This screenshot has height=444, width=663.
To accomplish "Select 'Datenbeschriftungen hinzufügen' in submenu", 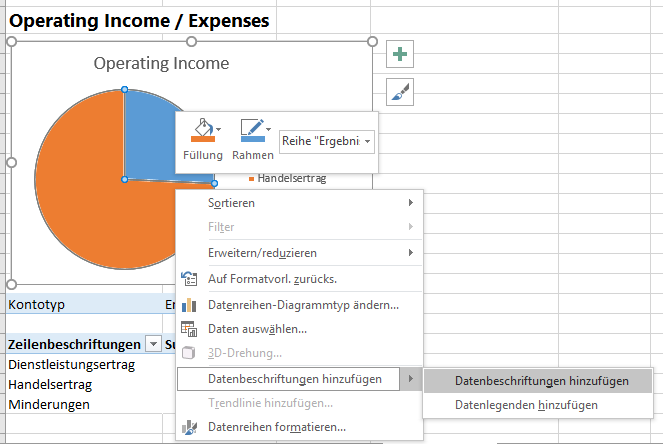I will pos(541,381).
